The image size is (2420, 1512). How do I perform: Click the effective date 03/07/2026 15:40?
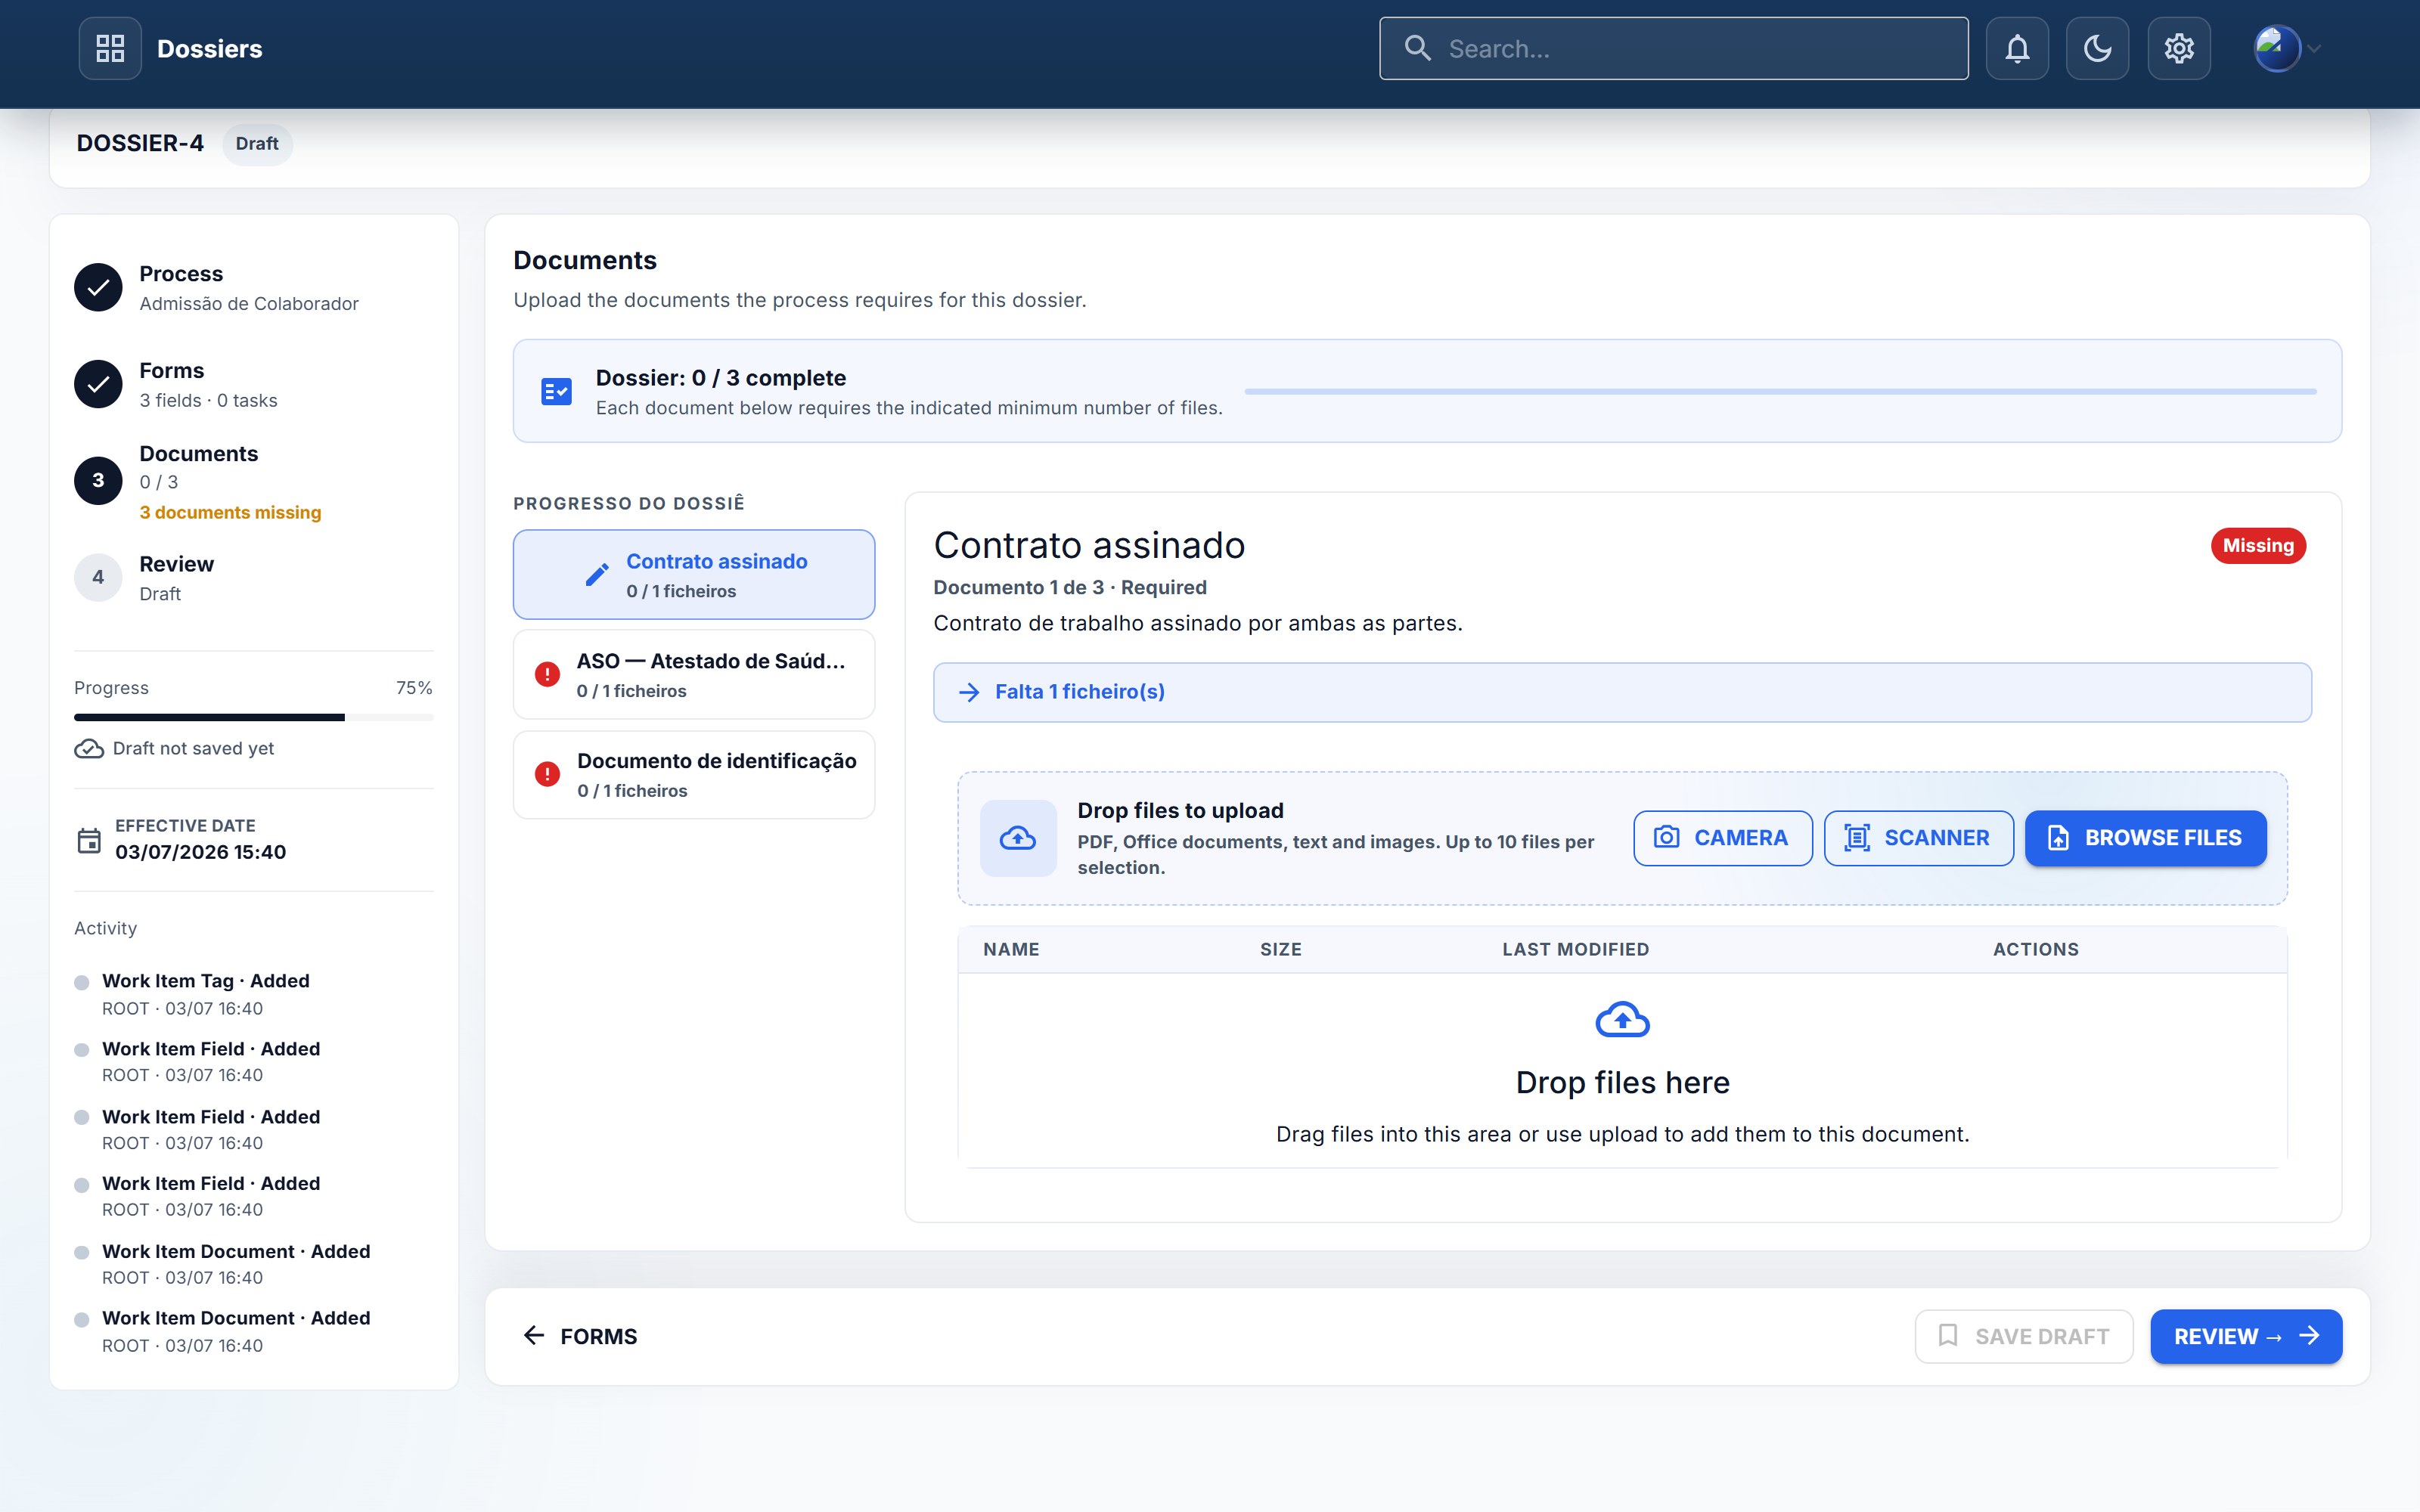[x=200, y=852]
